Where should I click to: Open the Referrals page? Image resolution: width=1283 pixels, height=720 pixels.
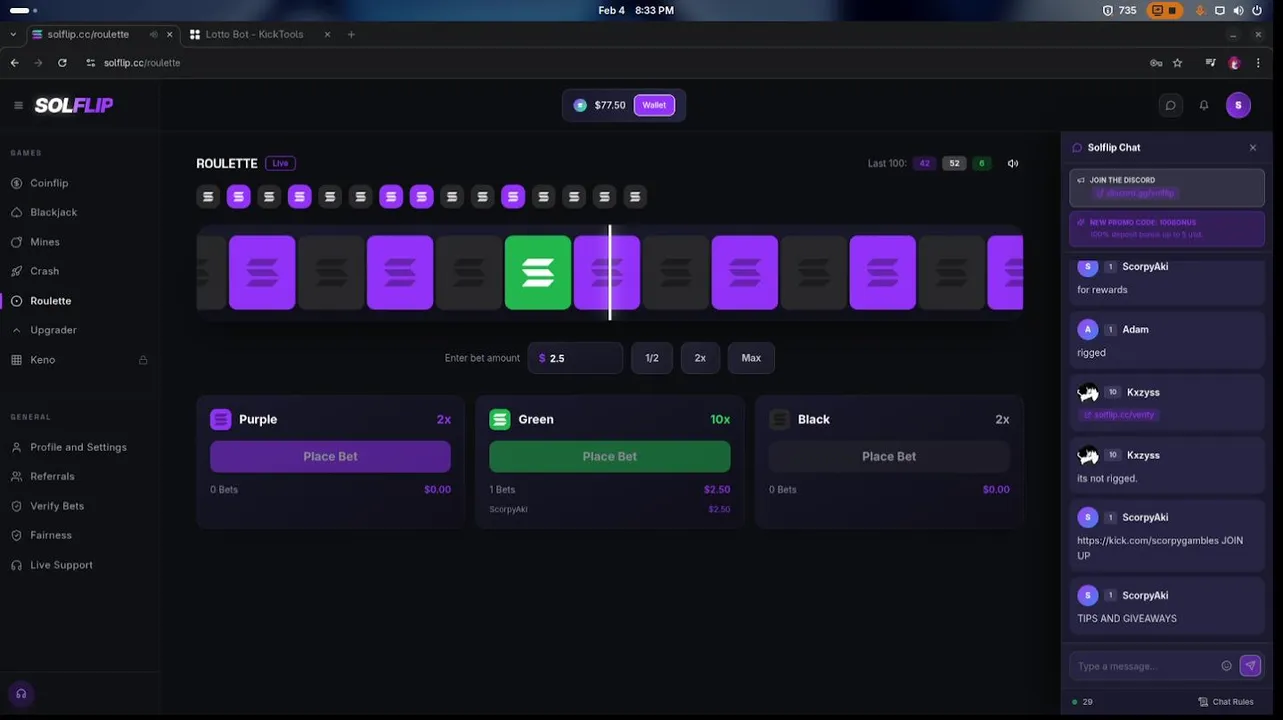[x=52, y=477]
